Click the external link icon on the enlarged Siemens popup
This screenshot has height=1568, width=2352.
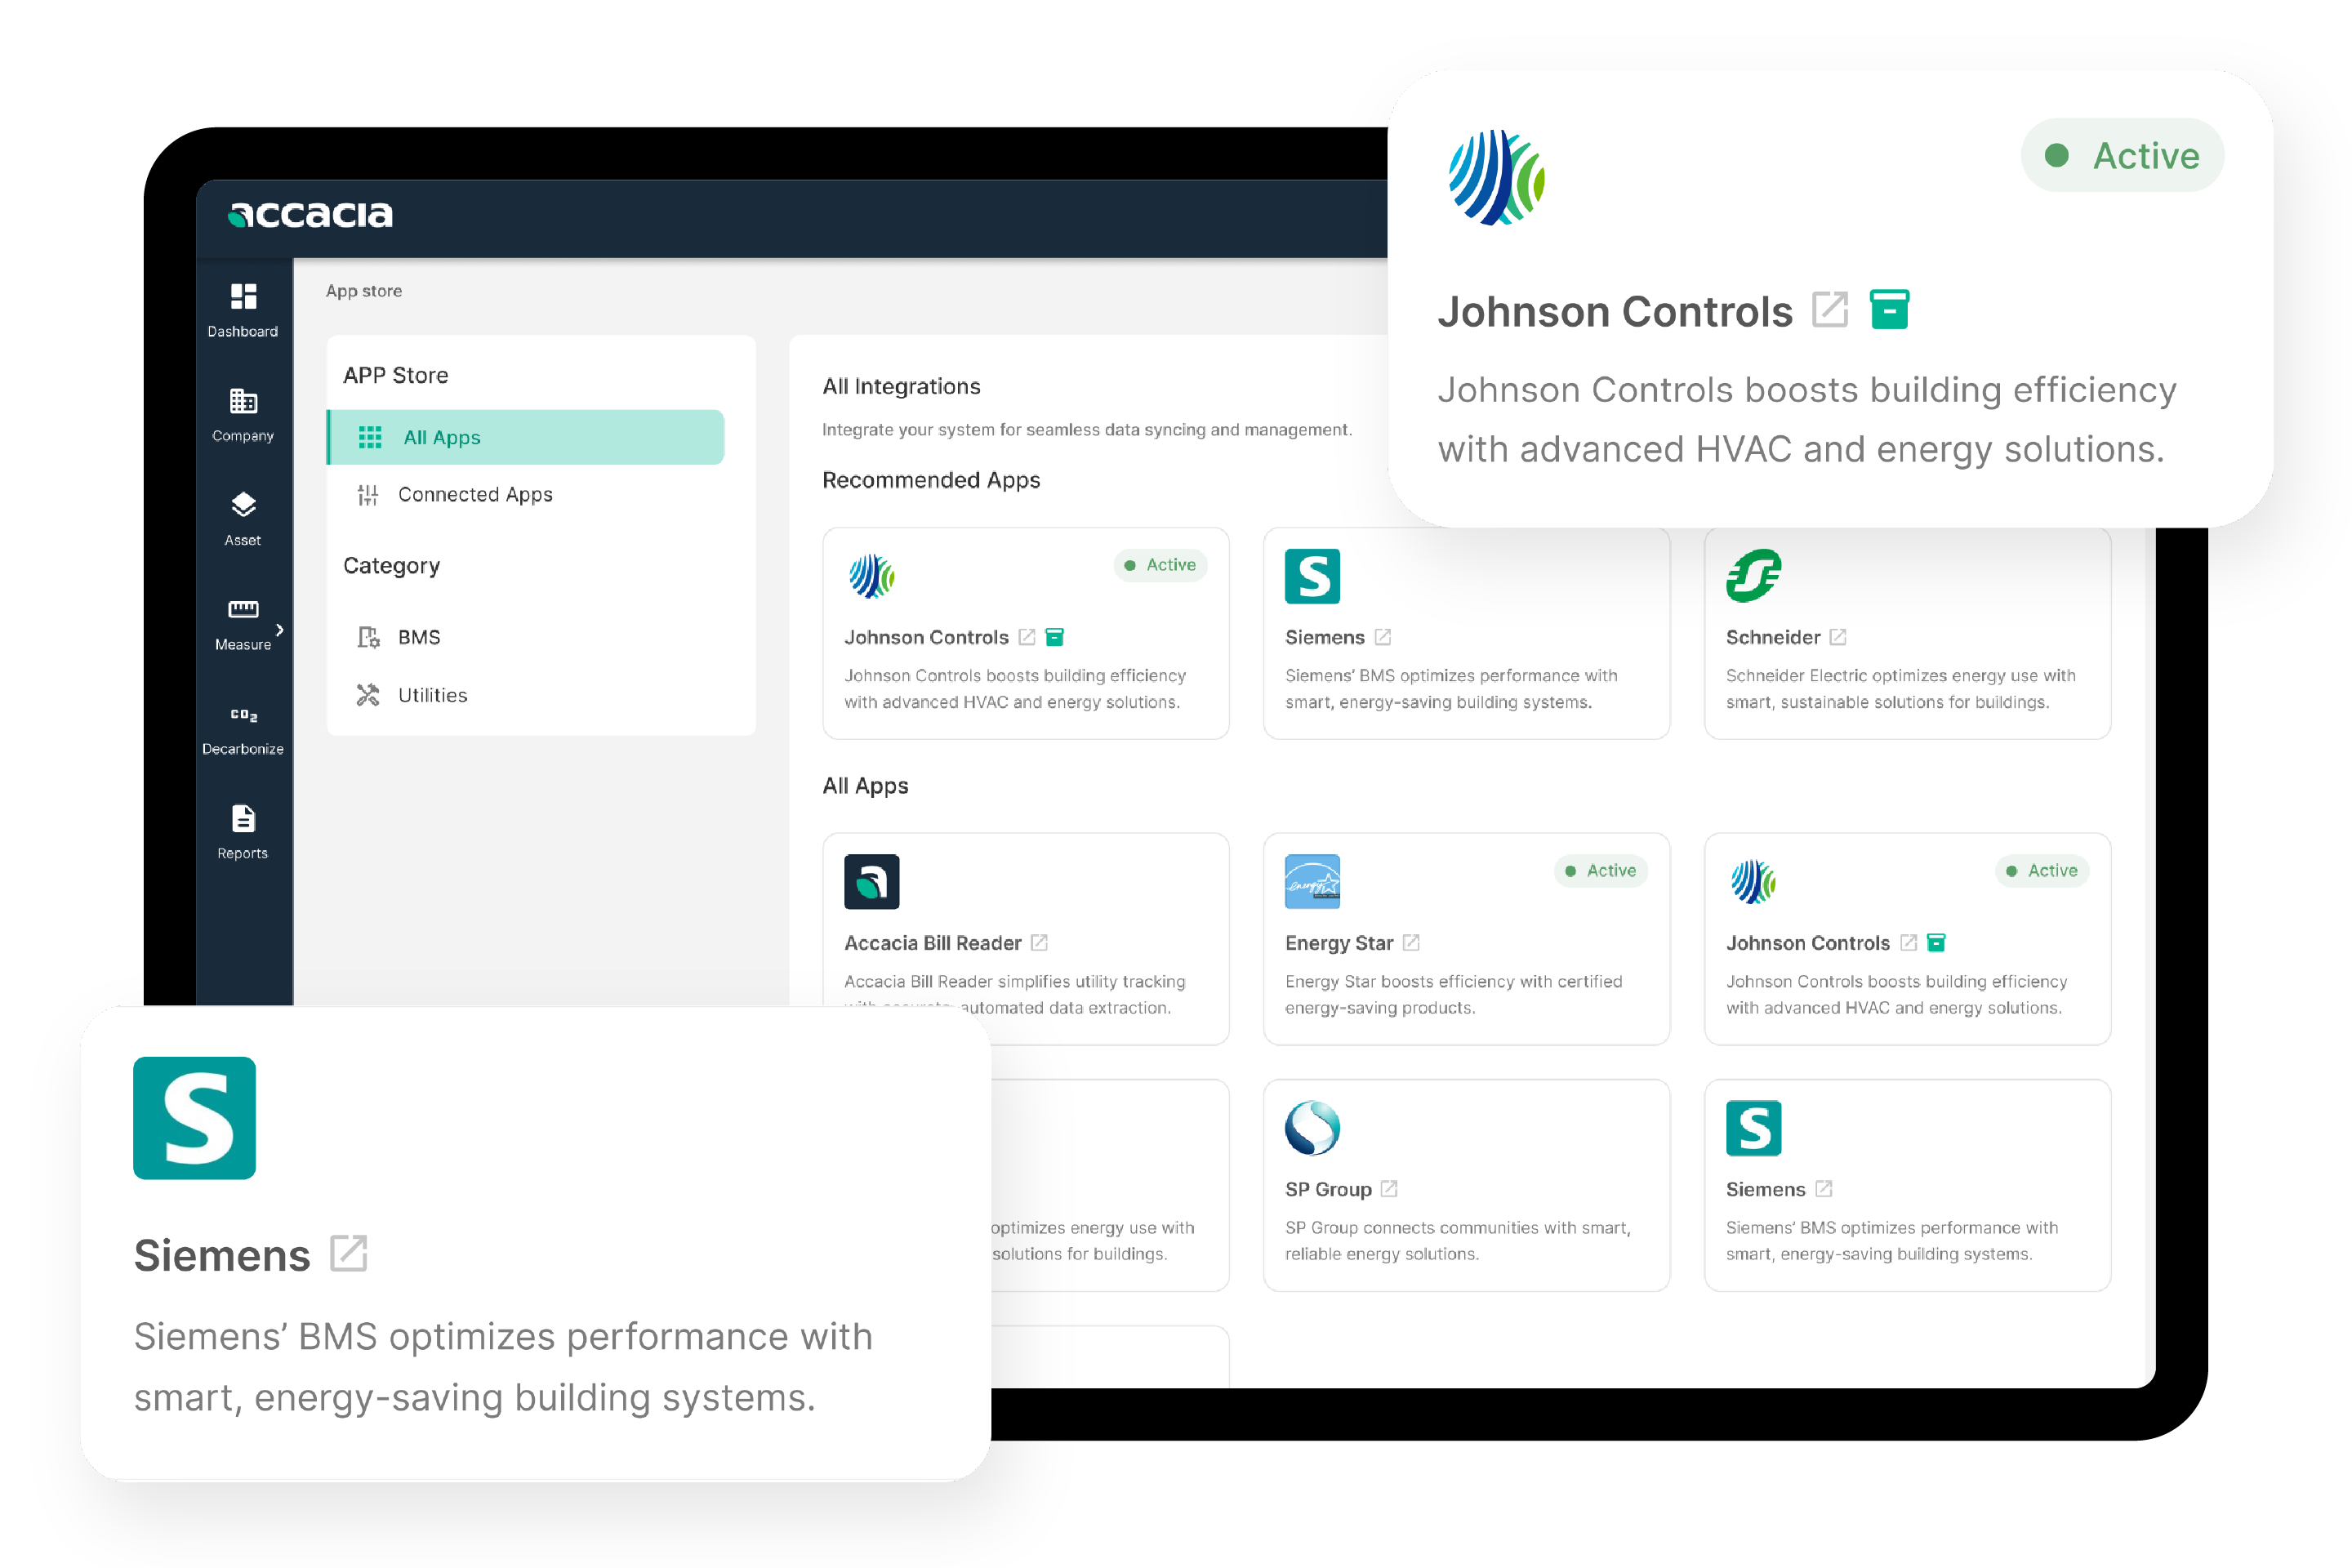tap(349, 1254)
